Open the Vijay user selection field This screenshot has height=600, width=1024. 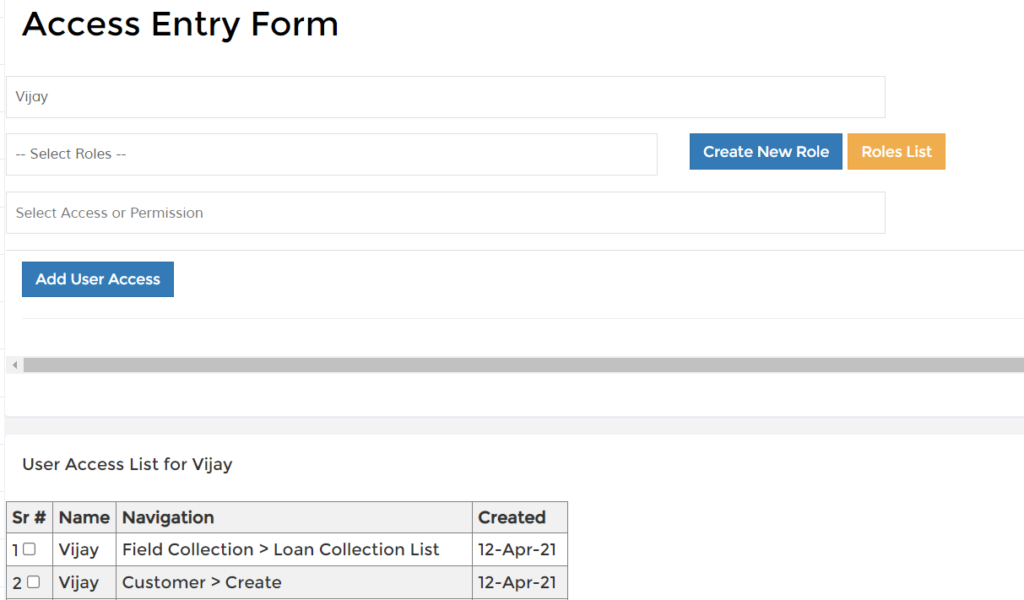point(446,97)
